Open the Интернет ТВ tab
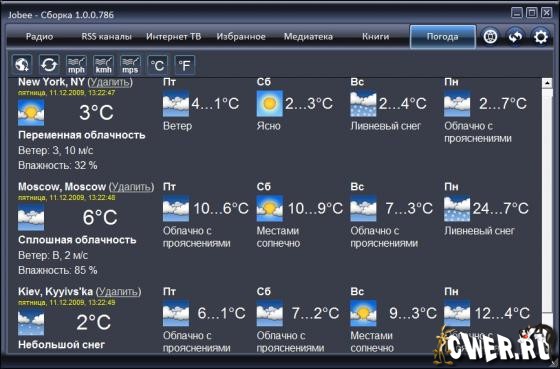Image resolution: width=560 pixels, height=369 pixels. coord(174,36)
